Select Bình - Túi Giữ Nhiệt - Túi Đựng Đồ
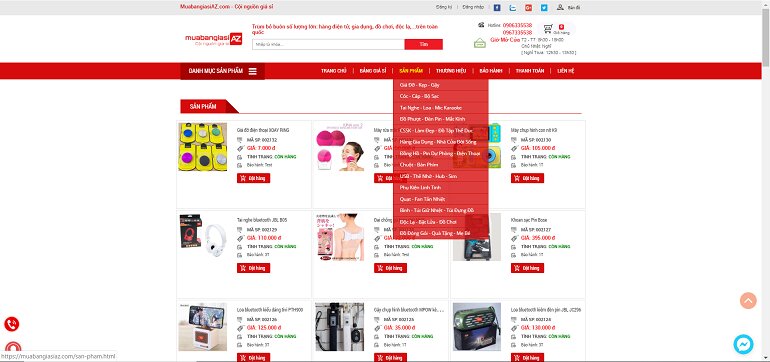Screen dimensions: 770x362 tap(440, 211)
